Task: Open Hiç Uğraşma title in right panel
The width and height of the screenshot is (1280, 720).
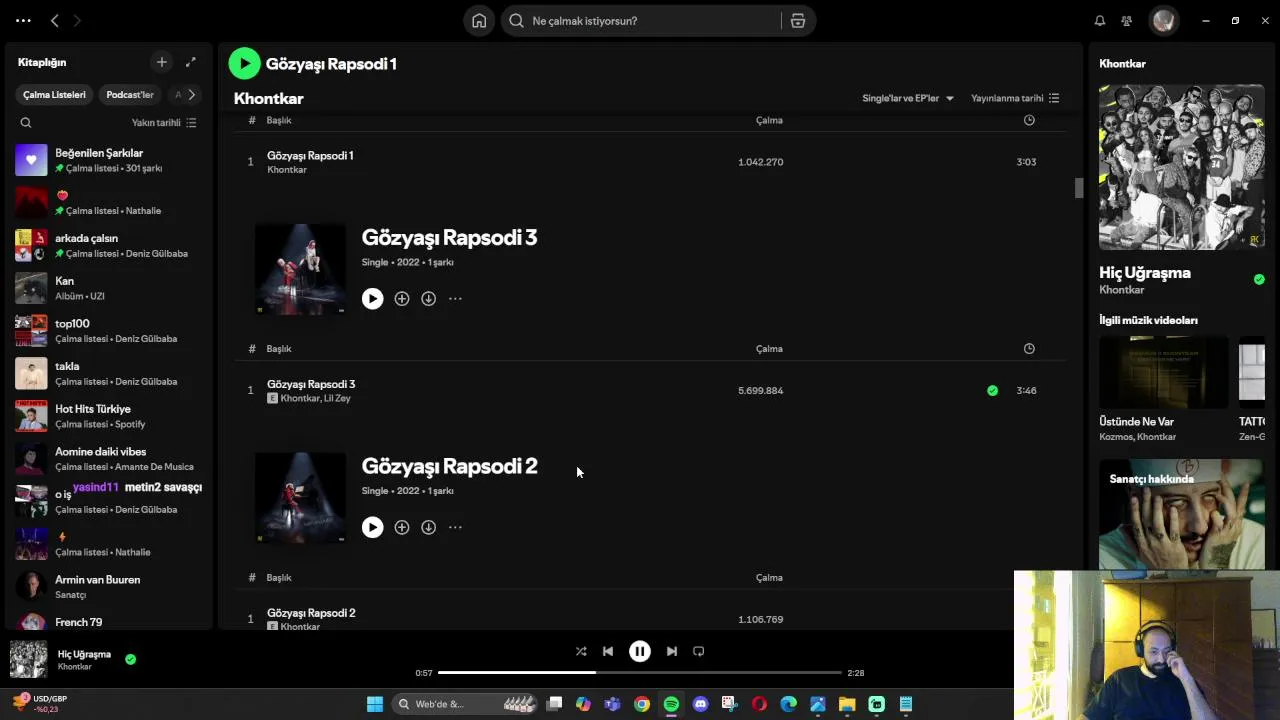Action: click(x=1145, y=272)
